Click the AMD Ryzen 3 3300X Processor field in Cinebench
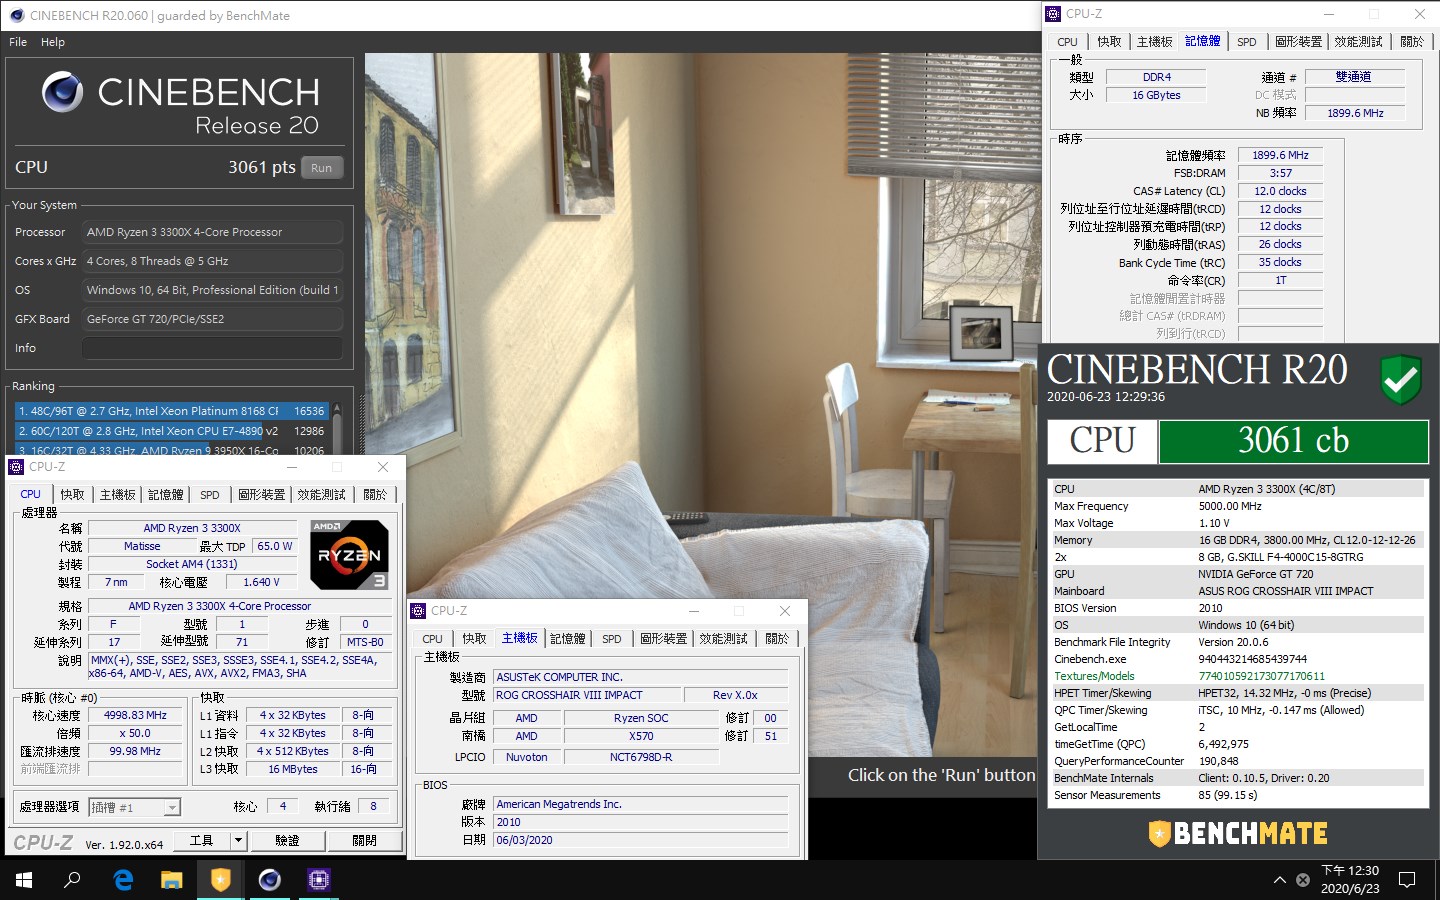Image resolution: width=1440 pixels, height=900 pixels. coord(212,232)
